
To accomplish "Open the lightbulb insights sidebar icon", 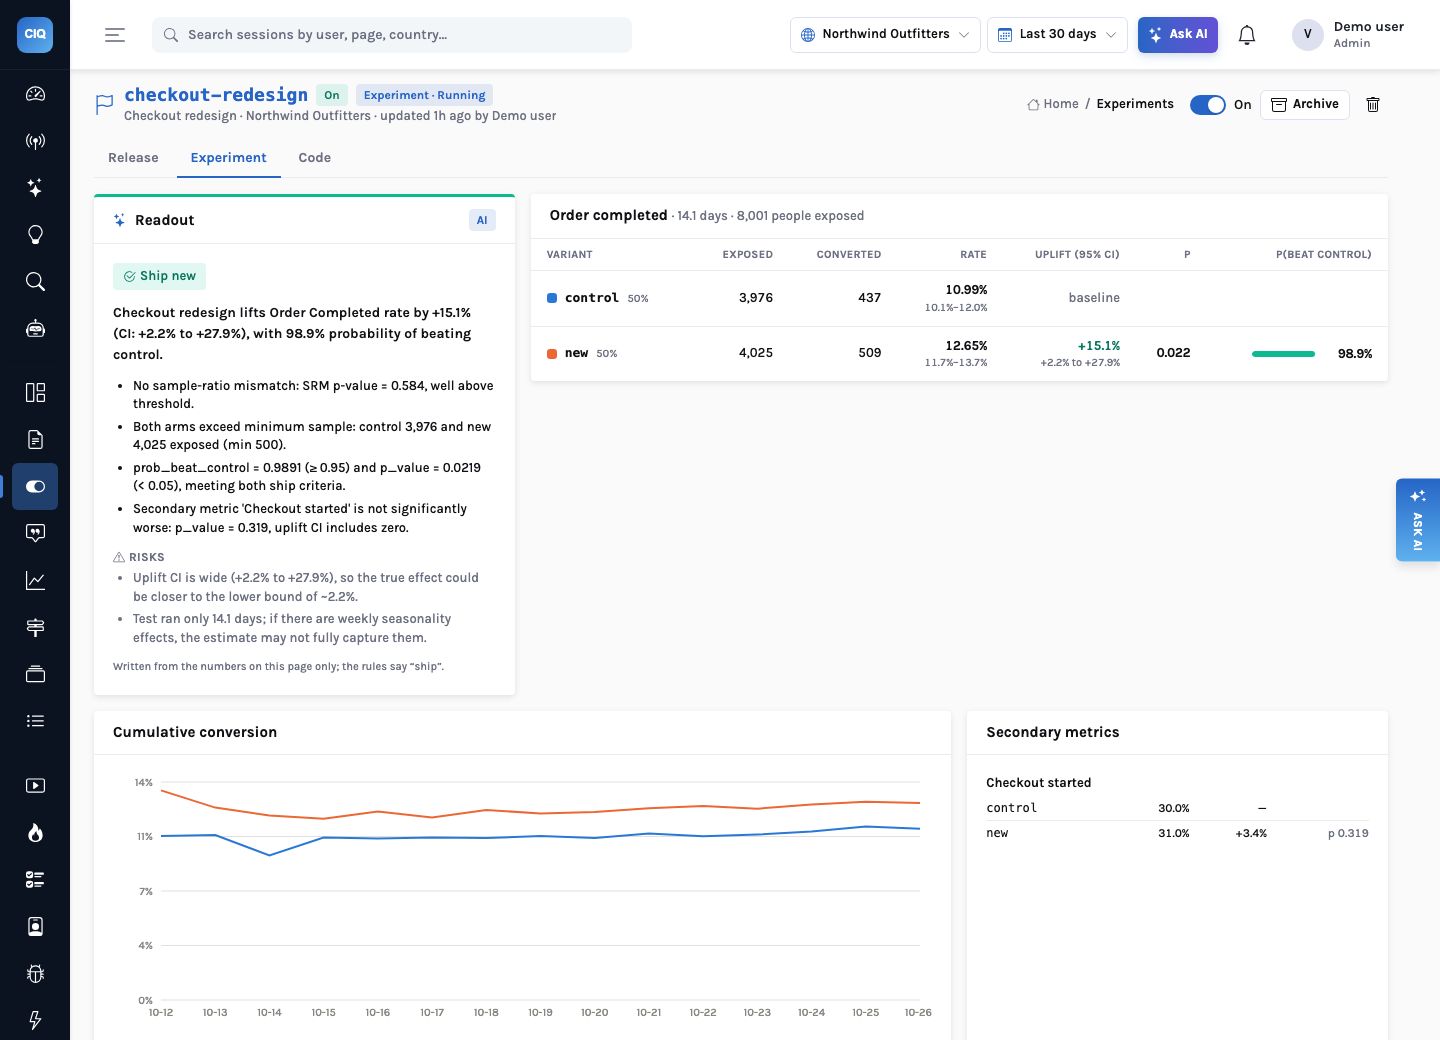I will (x=35, y=235).
